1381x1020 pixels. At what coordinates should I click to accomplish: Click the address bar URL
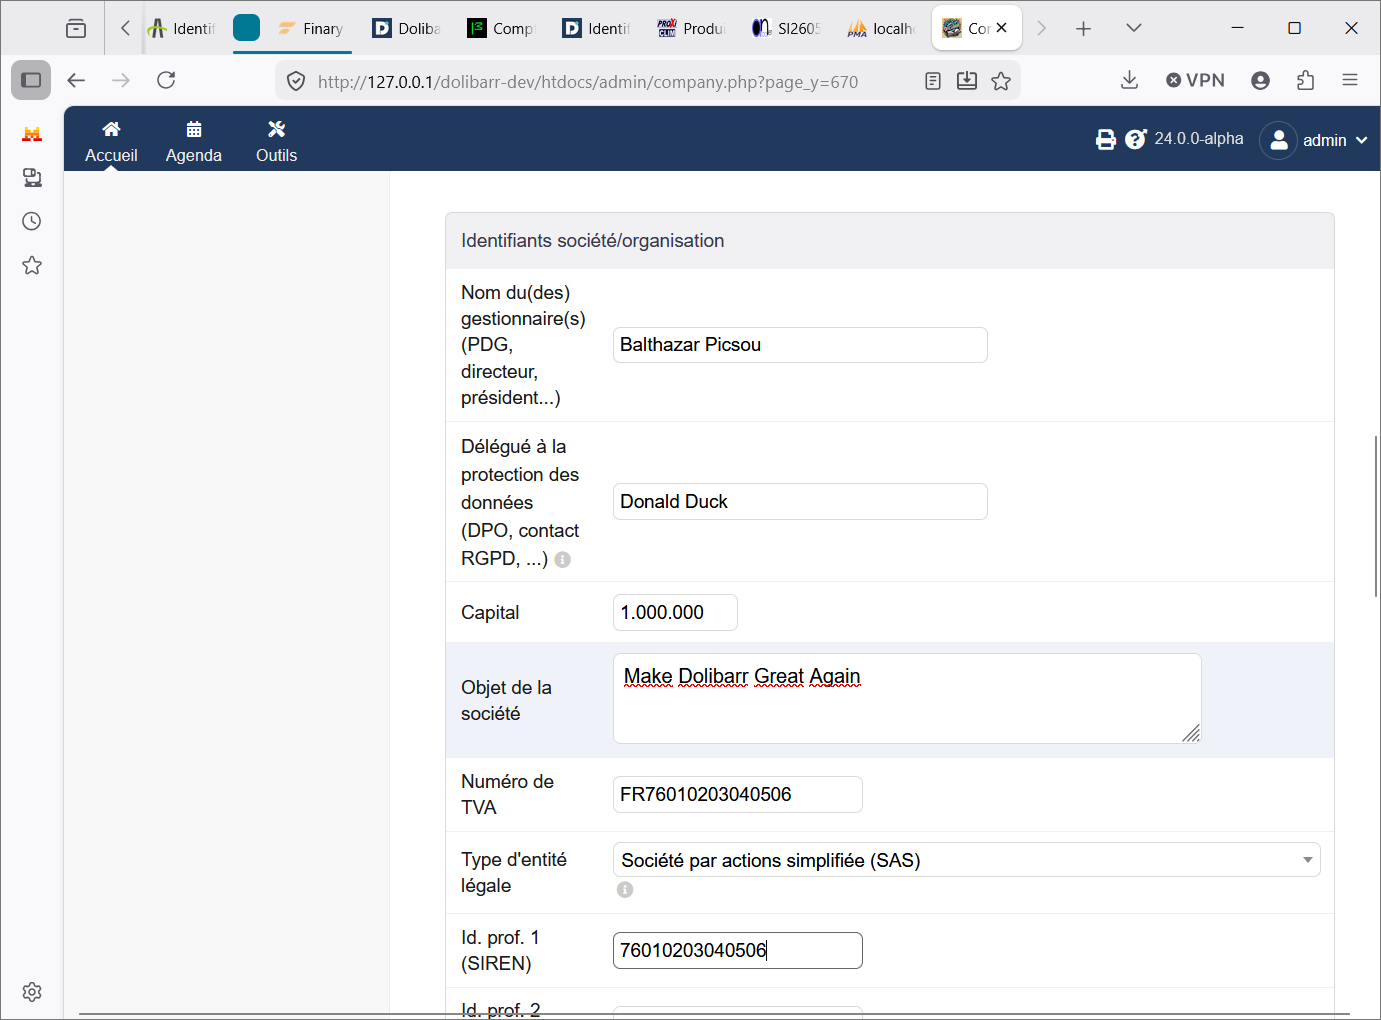pos(588,82)
